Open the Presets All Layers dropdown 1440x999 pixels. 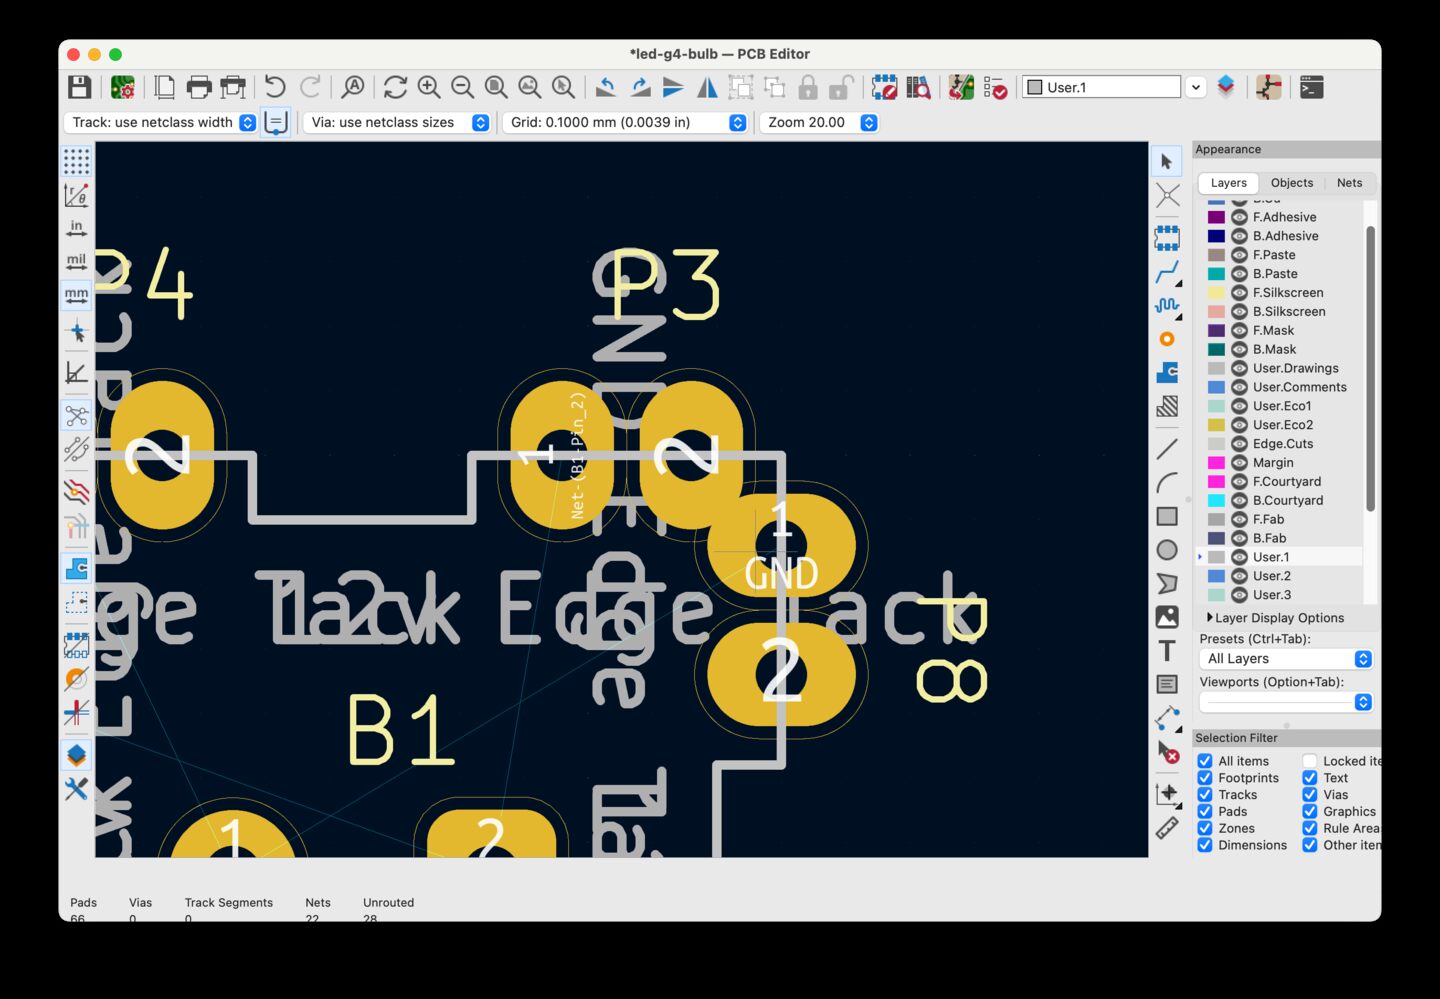pyautogui.click(x=1286, y=659)
